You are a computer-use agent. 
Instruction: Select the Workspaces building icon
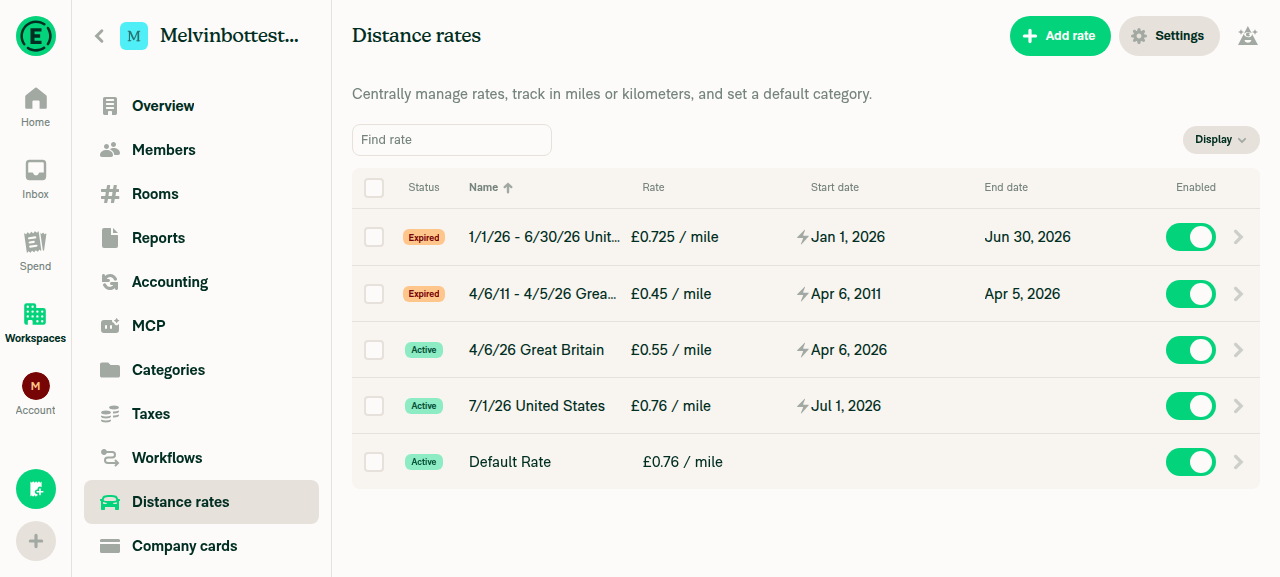point(36,314)
